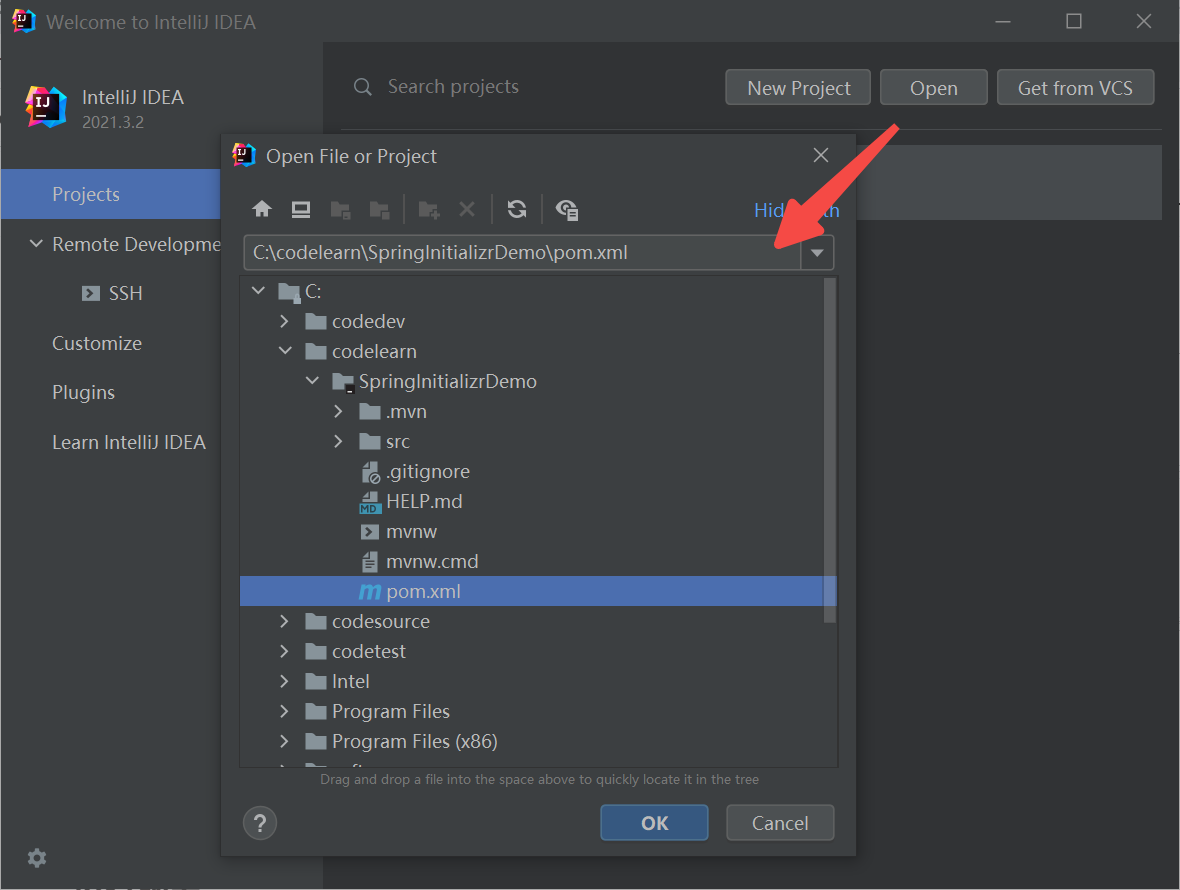Click the mvnw script file icon
The height and width of the screenshot is (890, 1180).
pos(370,532)
